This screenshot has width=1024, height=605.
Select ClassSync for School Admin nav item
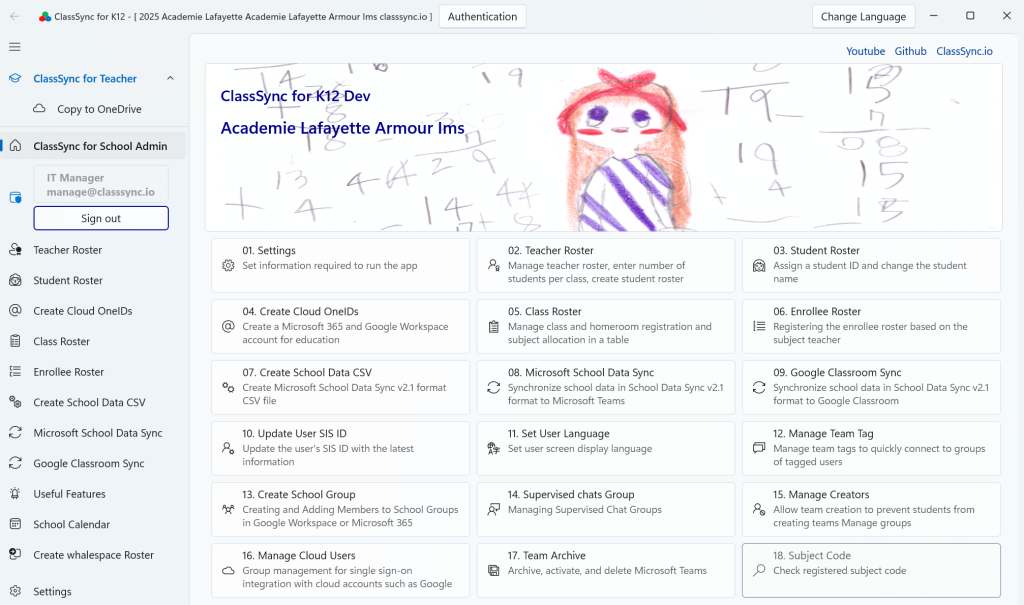pos(93,146)
